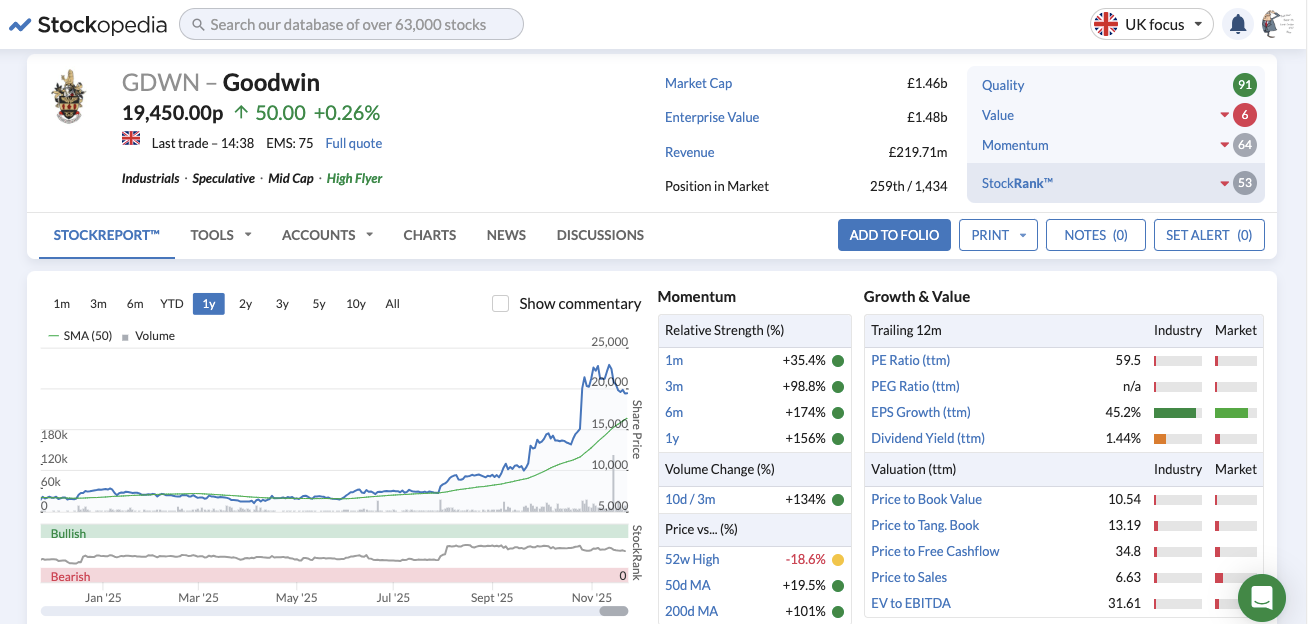Screen dimensions: 1308x624
Task: Click the Volume legend entry
Action: click(149, 336)
